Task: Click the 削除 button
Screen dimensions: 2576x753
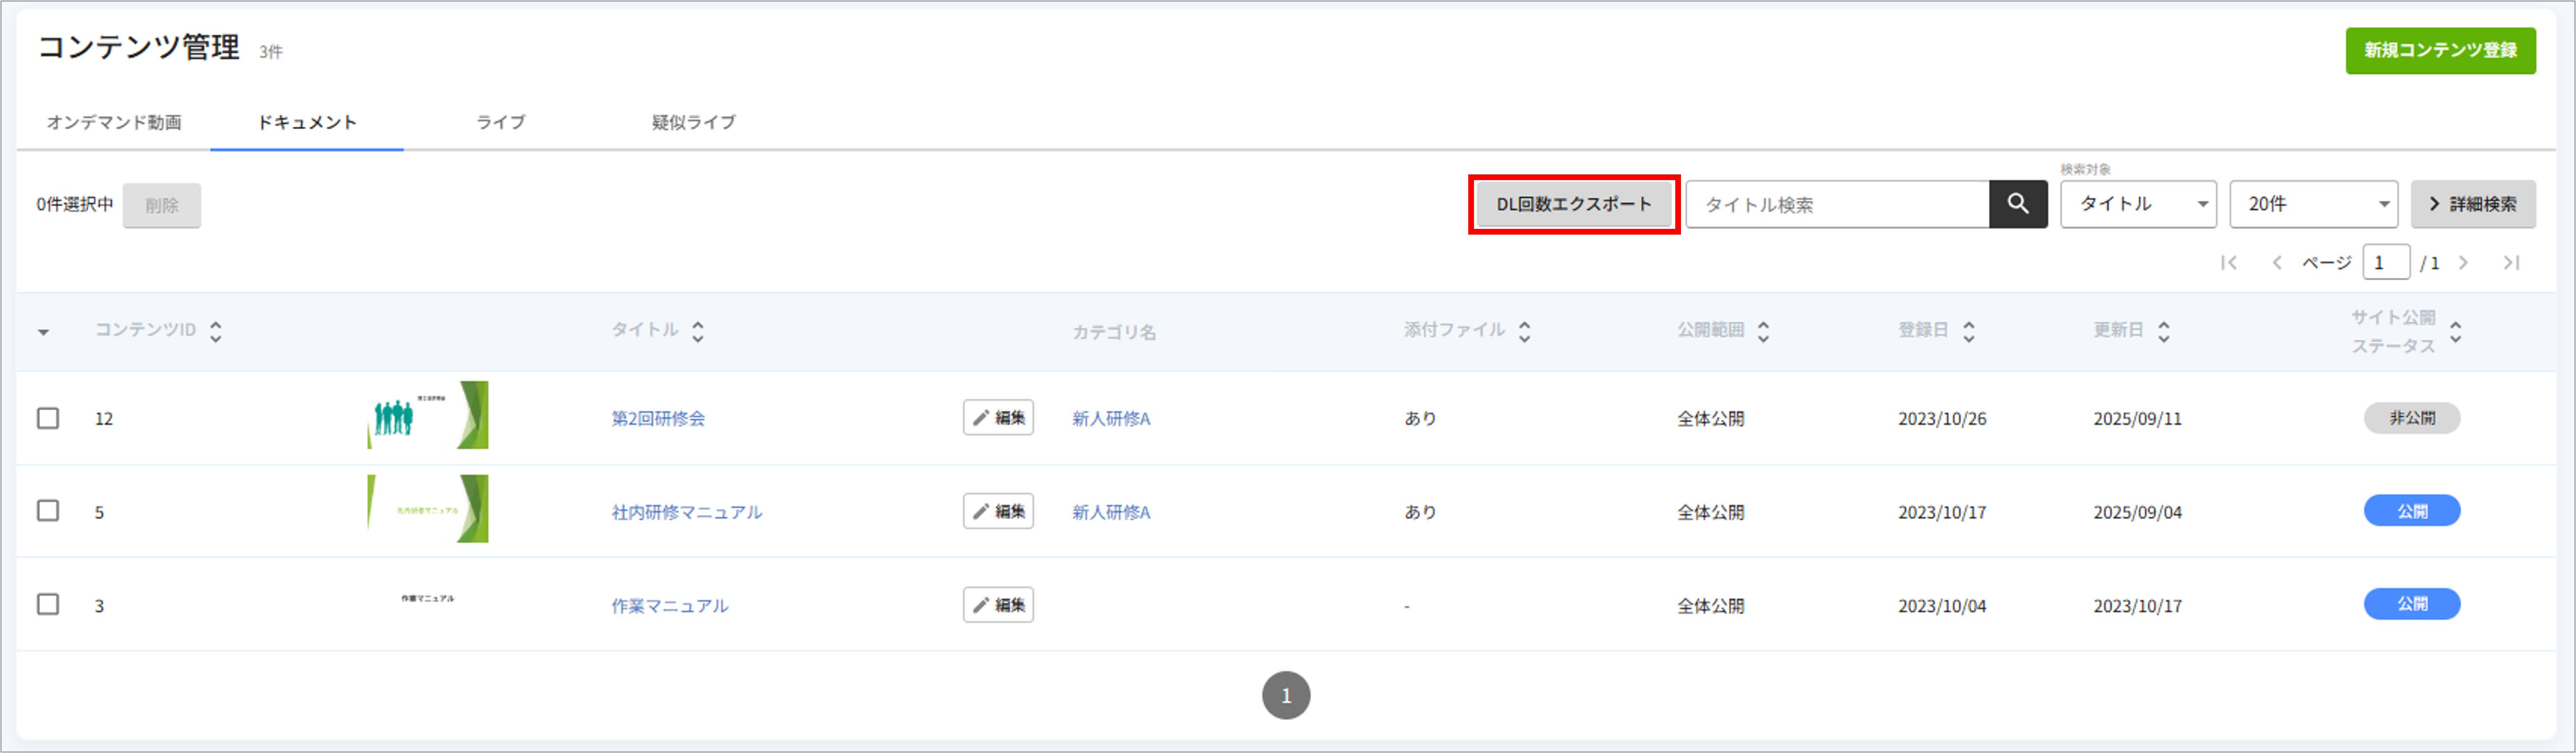Action: pyautogui.click(x=162, y=205)
